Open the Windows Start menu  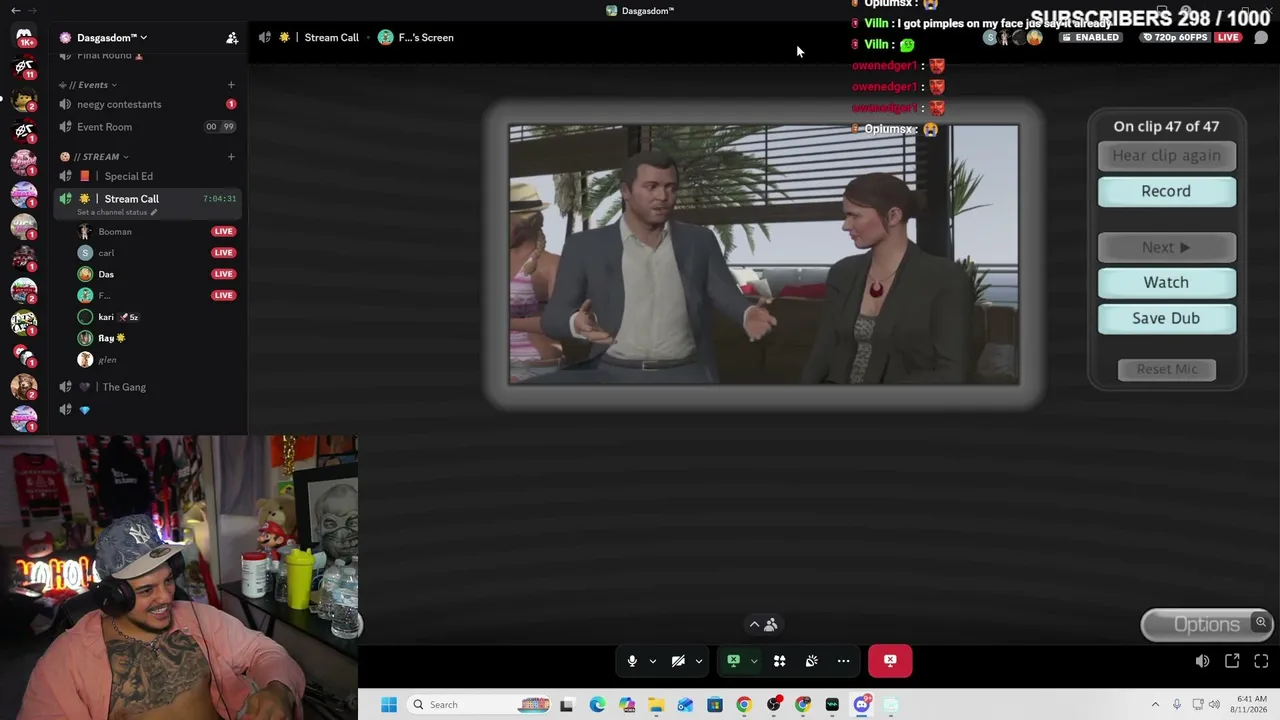coord(389,705)
